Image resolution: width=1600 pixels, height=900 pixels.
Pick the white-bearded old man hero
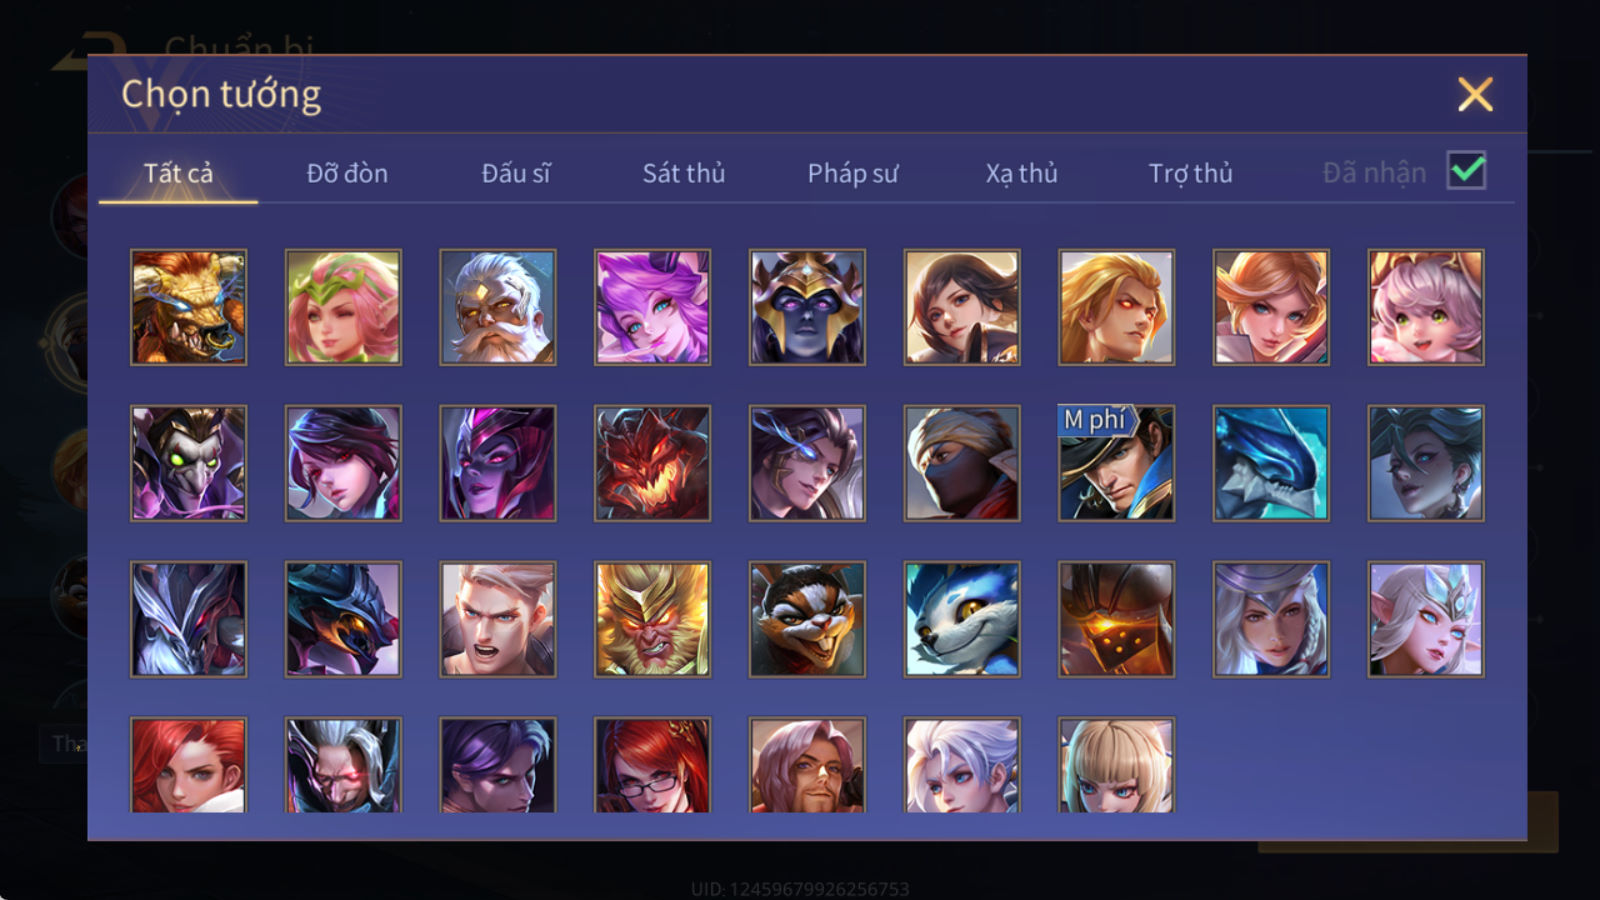(497, 307)
